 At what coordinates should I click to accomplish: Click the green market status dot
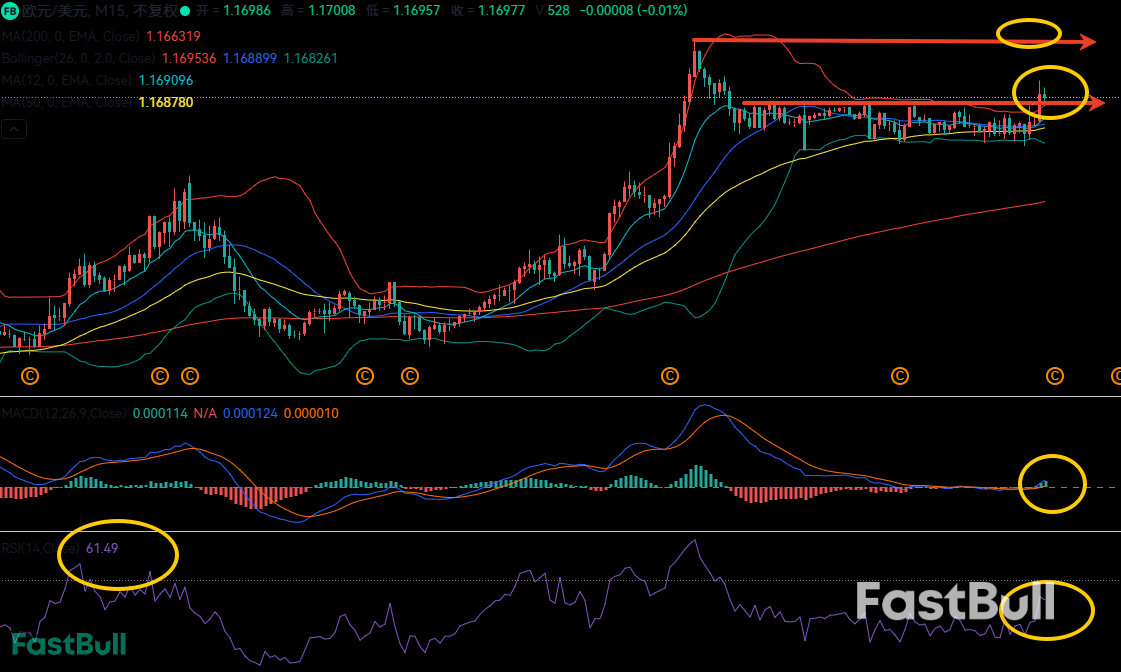[187, 12]
